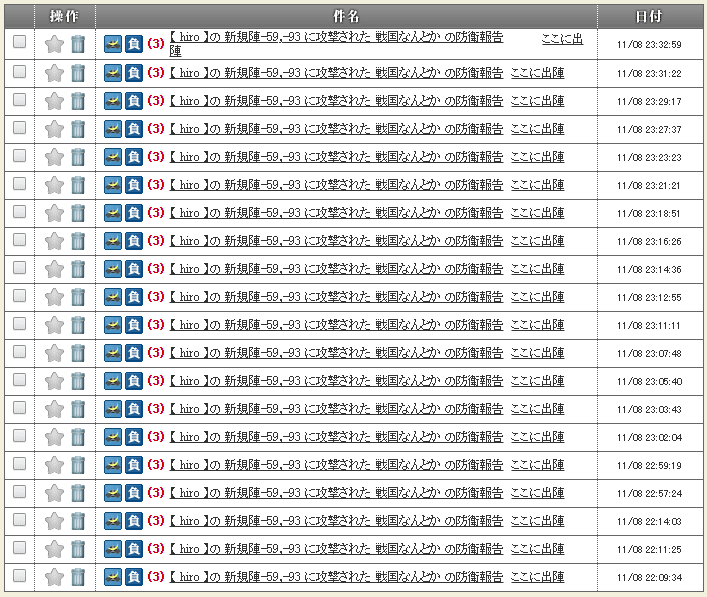
Task: Trash the report dated 11/08 23:29:17
Action: [x=78, y=101]
